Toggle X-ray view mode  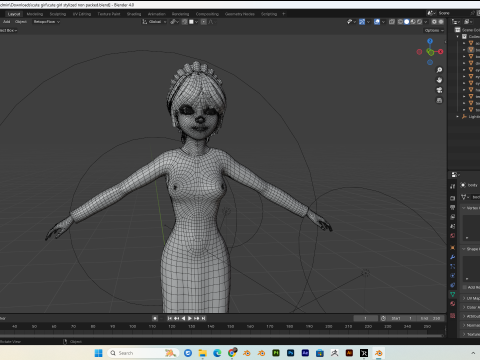point(392,22)
